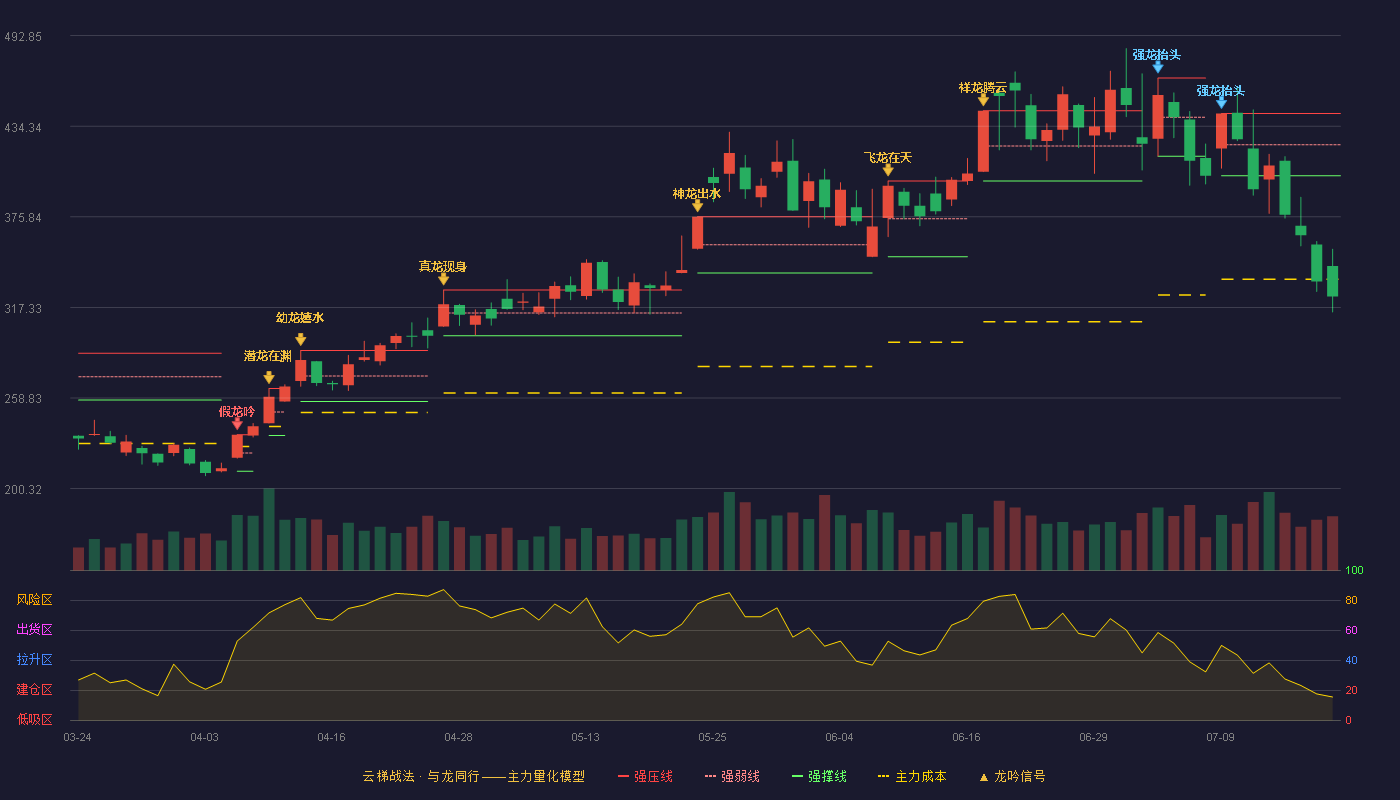Toggle the 龙吟信号 legend entry
This screenshot has width=1400, height=800.
(x=1011, y=776)
